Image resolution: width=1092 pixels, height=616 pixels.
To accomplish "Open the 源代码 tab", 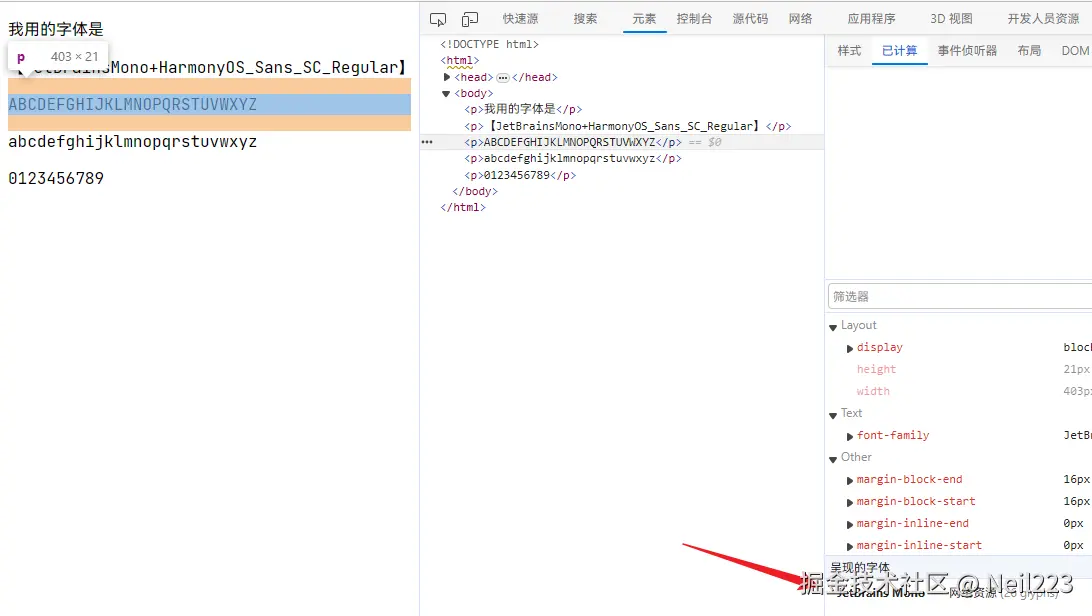I will pyautogui.click(x=750, y=19).
